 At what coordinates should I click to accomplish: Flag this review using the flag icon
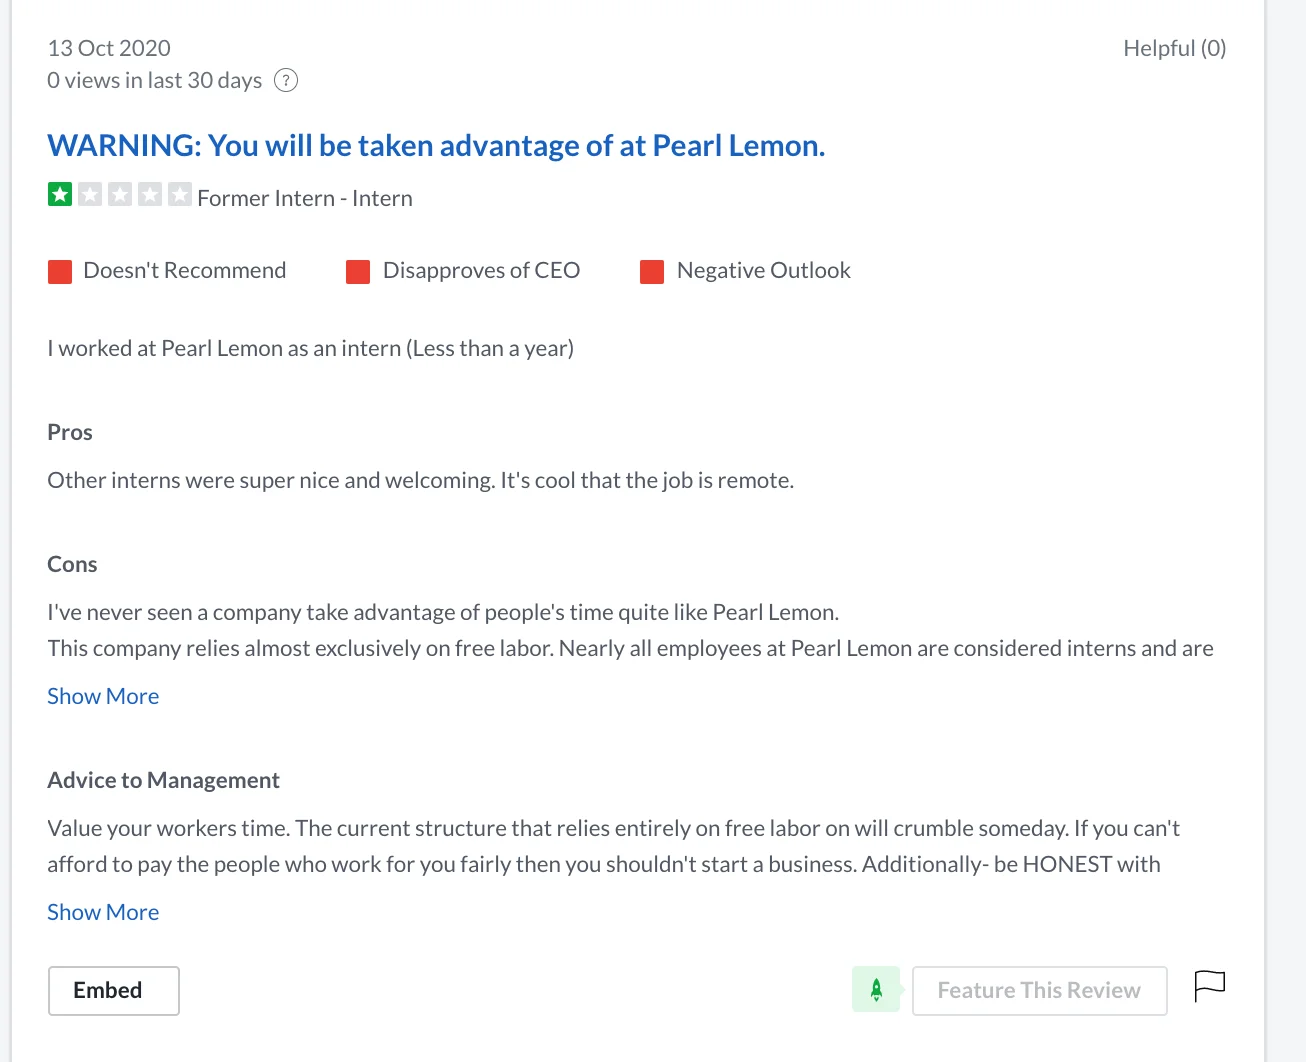point(1210,986)
